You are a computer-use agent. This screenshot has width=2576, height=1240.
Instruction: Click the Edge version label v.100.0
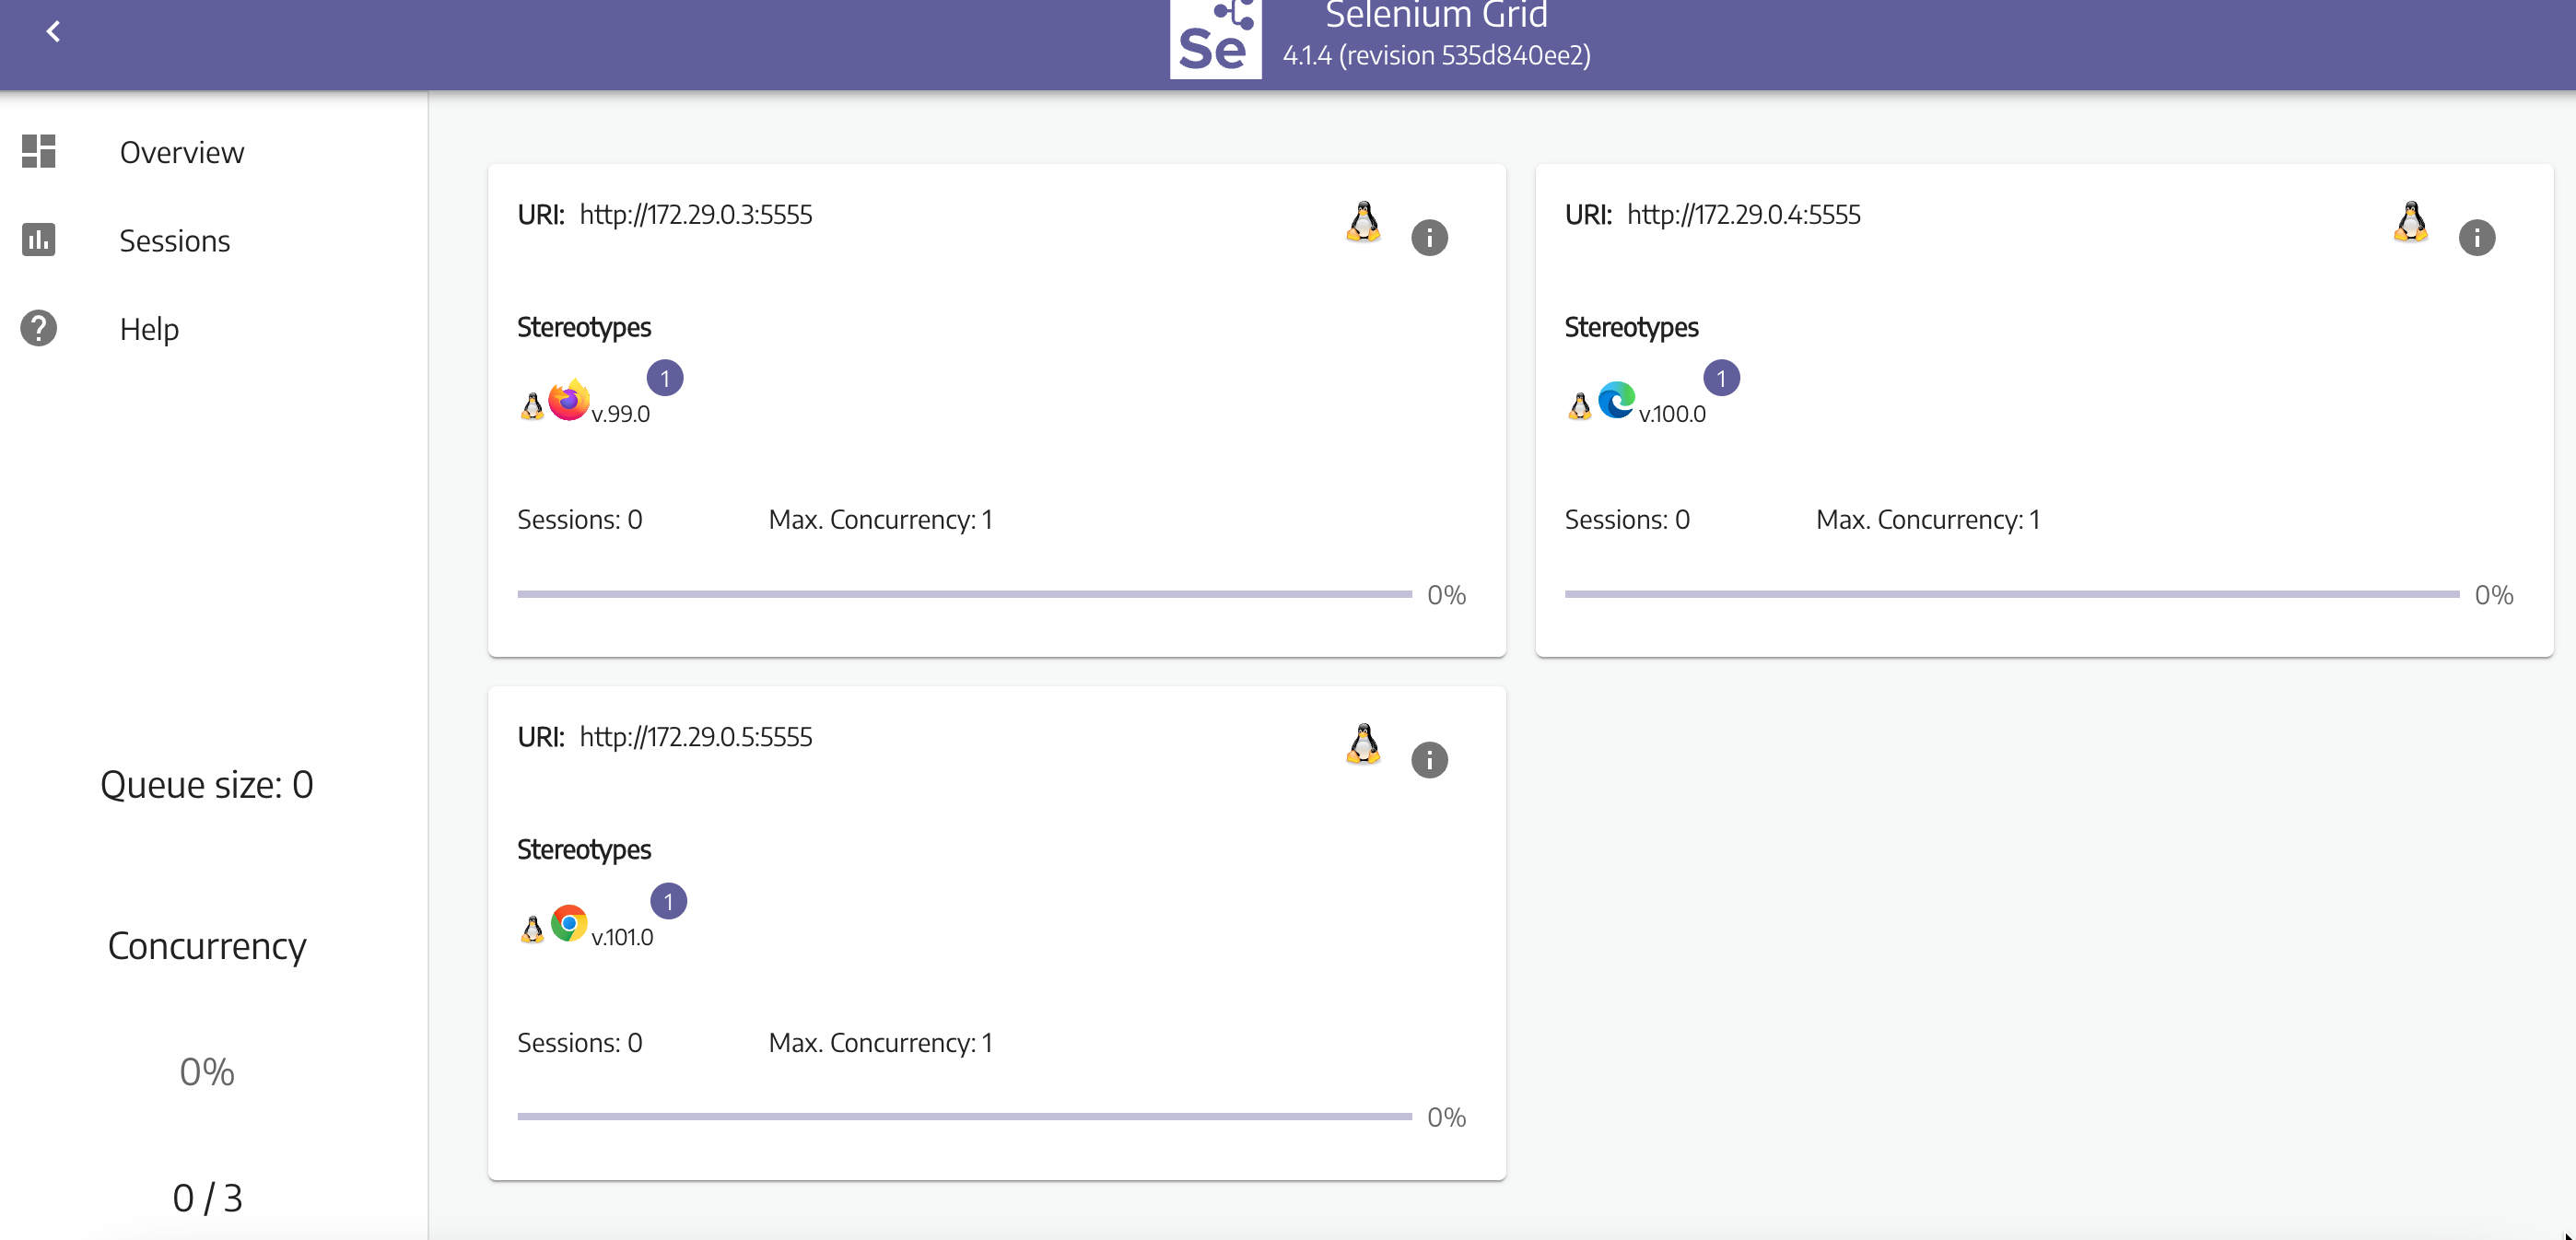coord(1672,414)
